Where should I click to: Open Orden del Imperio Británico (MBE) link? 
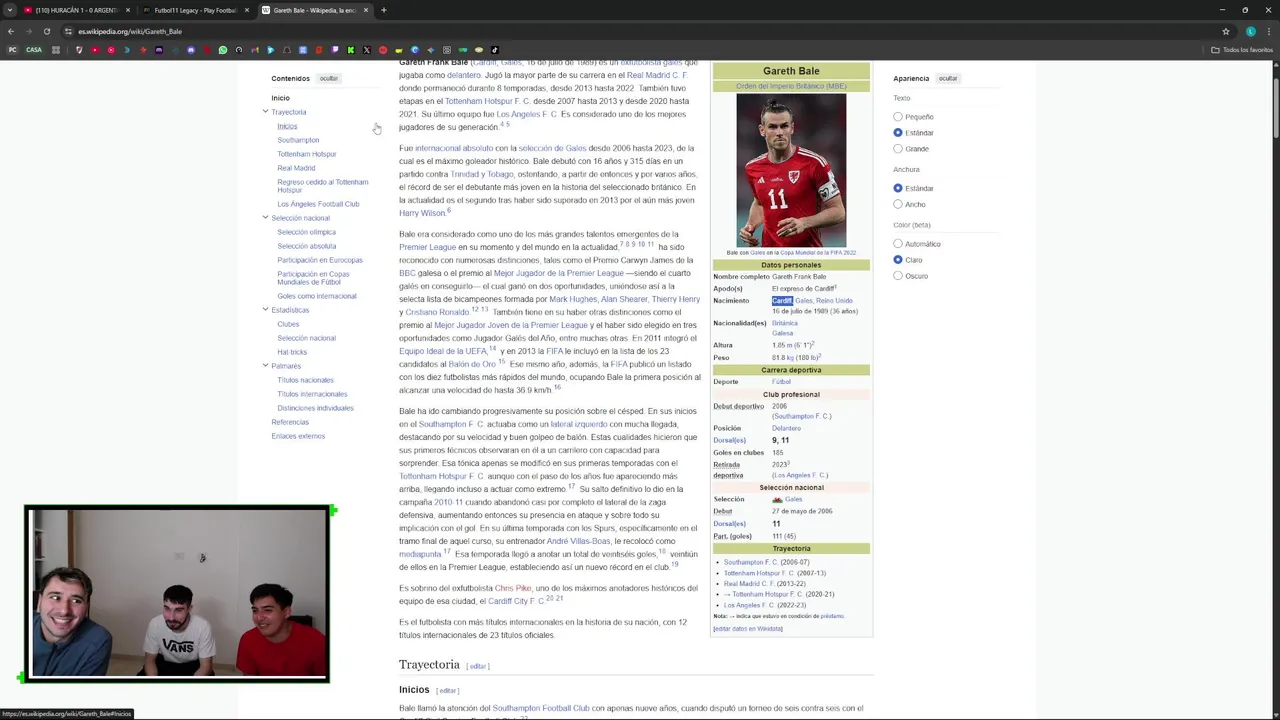point(791,86)
